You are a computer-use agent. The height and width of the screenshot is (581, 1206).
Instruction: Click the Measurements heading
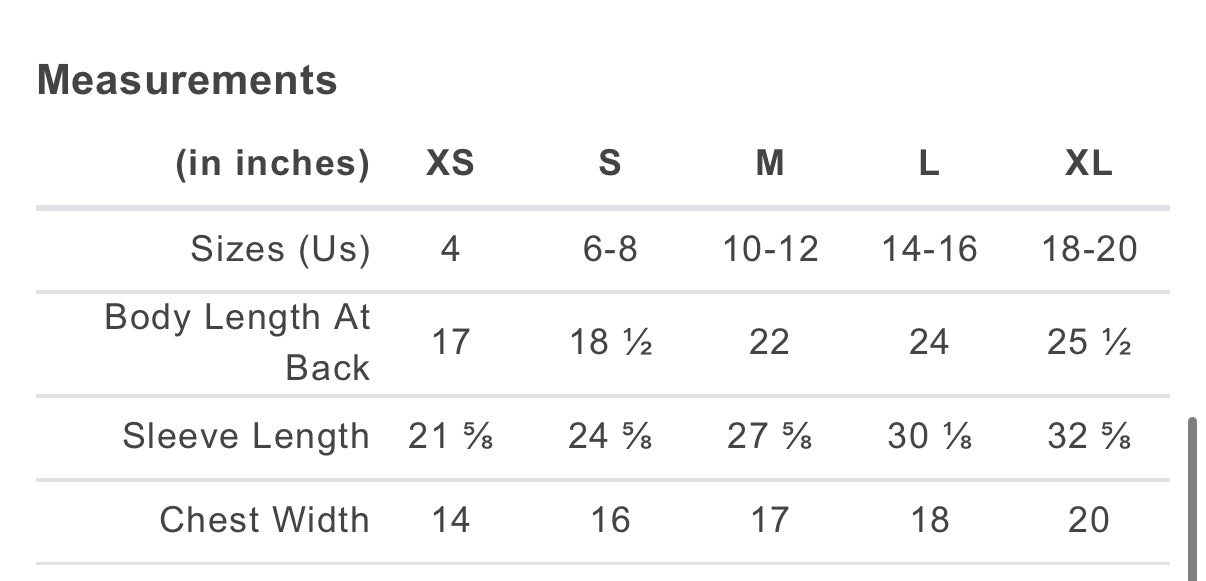[187, 80]
